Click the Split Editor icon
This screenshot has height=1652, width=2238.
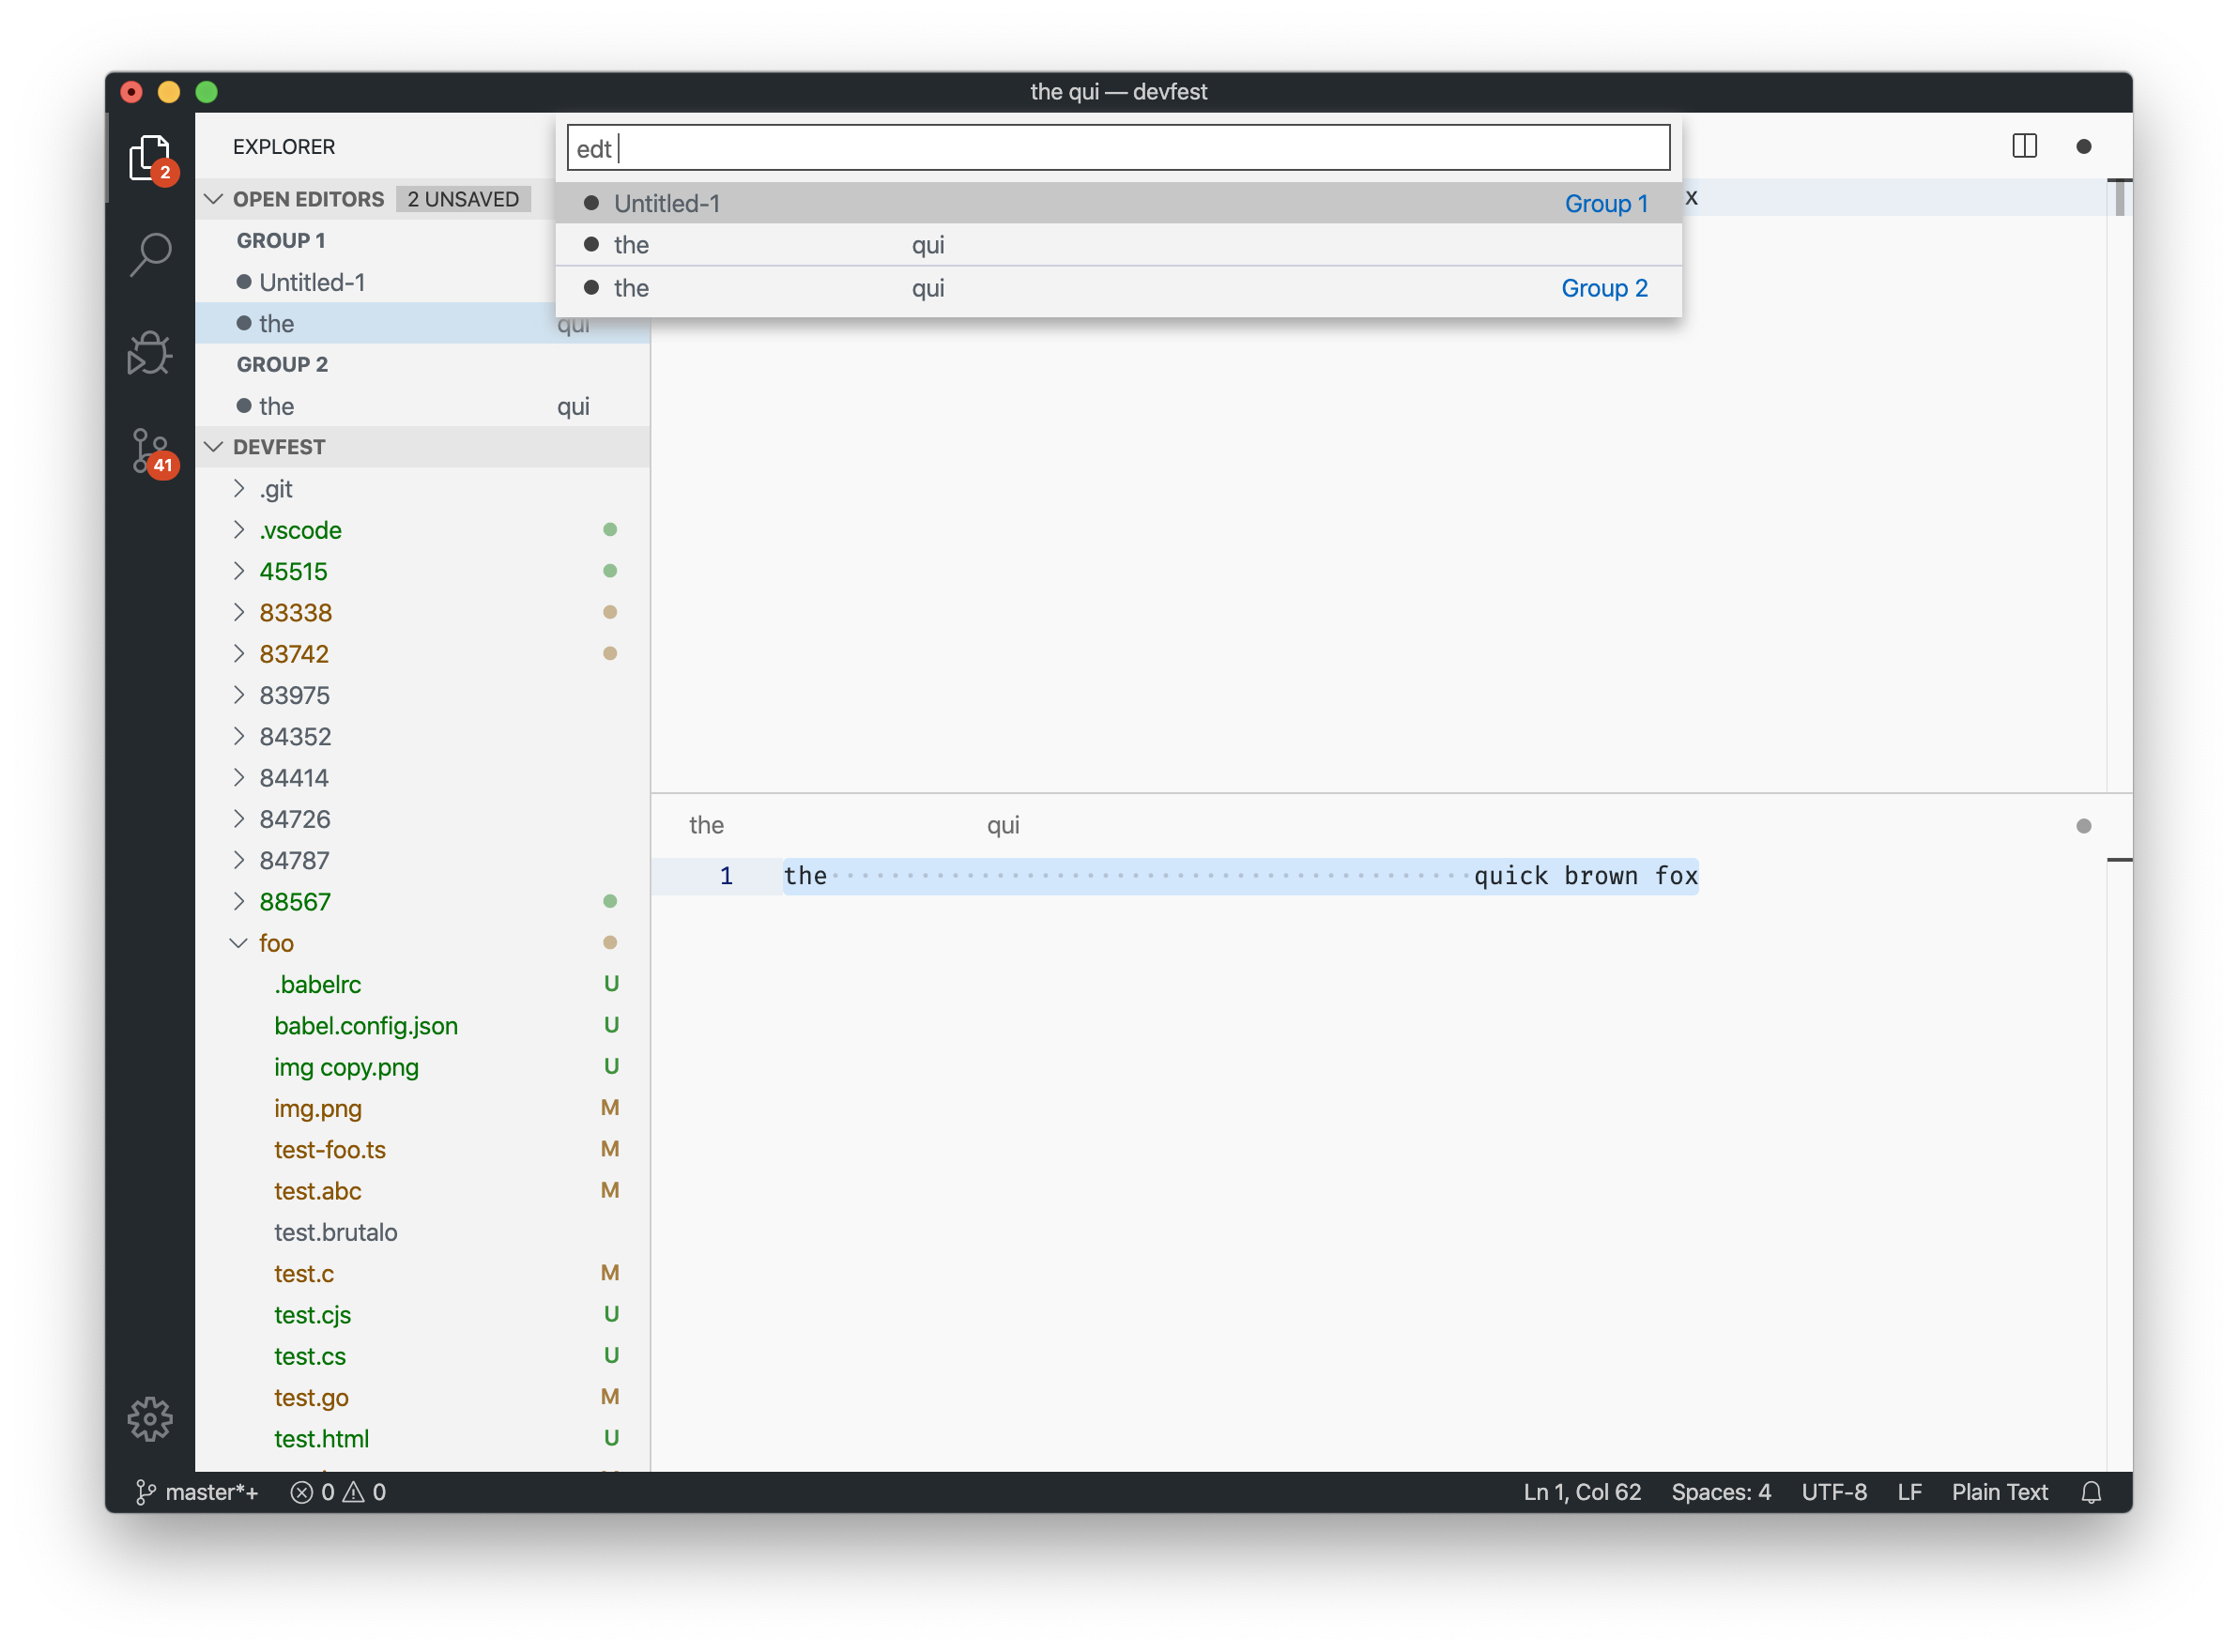(x=2025, y=146)
